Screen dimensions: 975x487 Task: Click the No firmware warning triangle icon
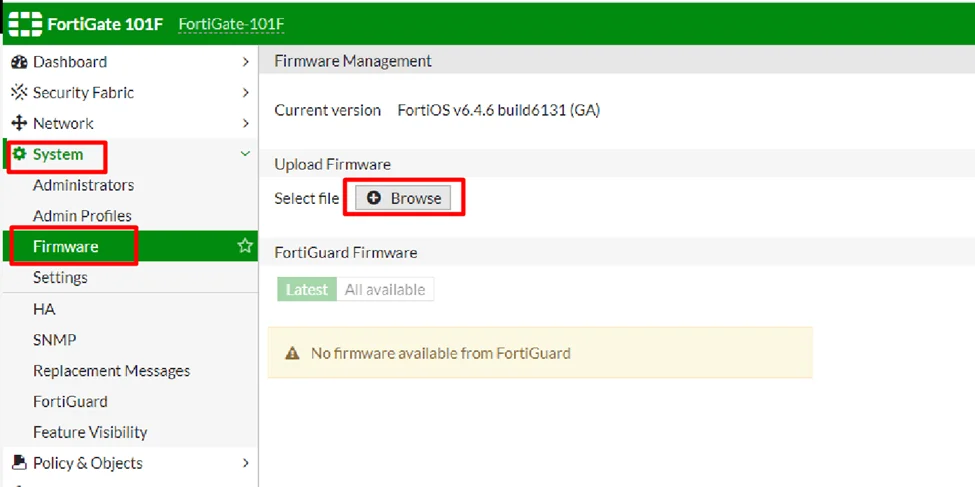[292, 354]
